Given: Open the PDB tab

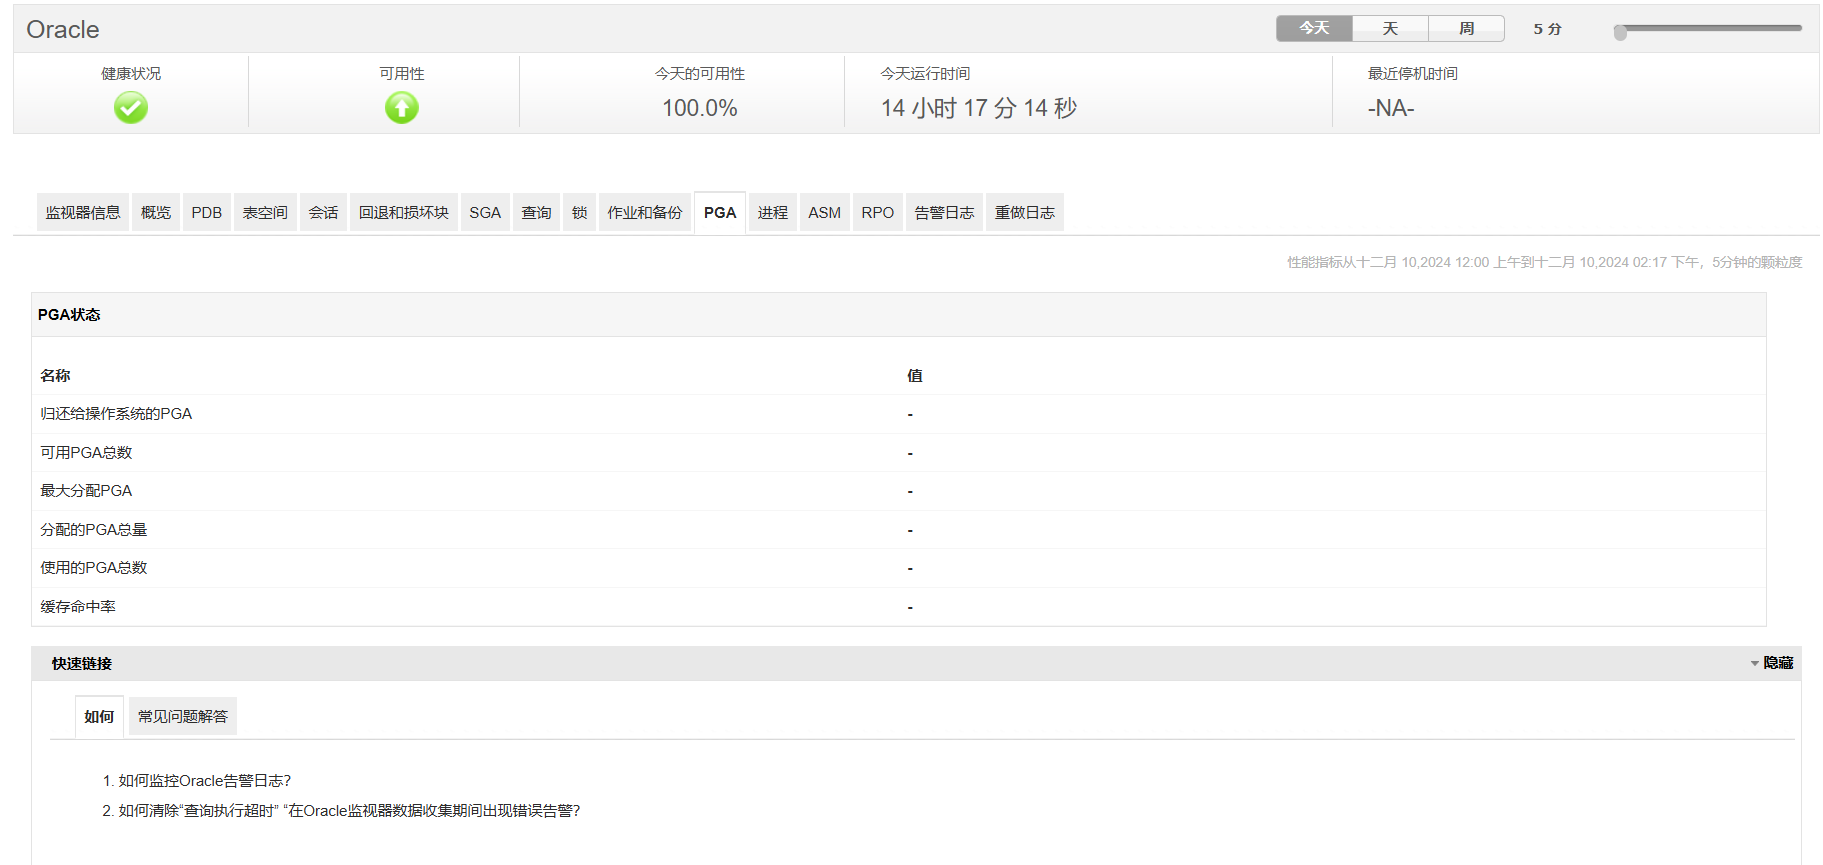Looking at the screenshot, I should point(207,212).
